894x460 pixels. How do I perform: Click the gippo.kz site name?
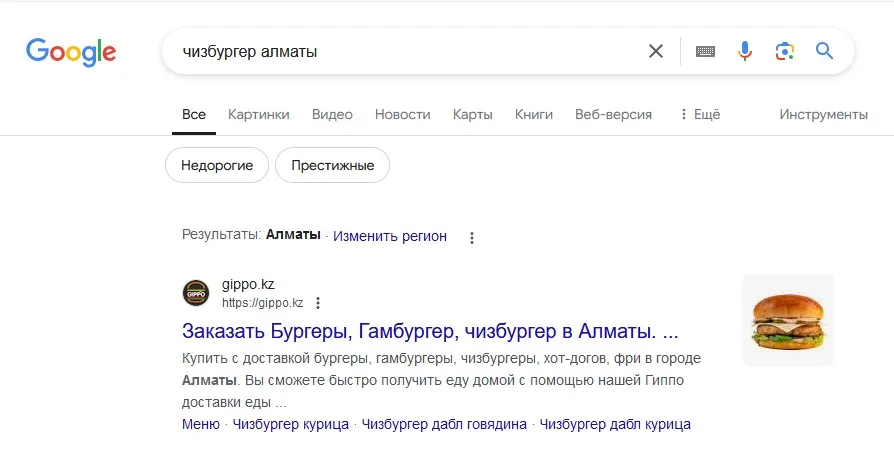pyautogui.click(x=248, y=284)
